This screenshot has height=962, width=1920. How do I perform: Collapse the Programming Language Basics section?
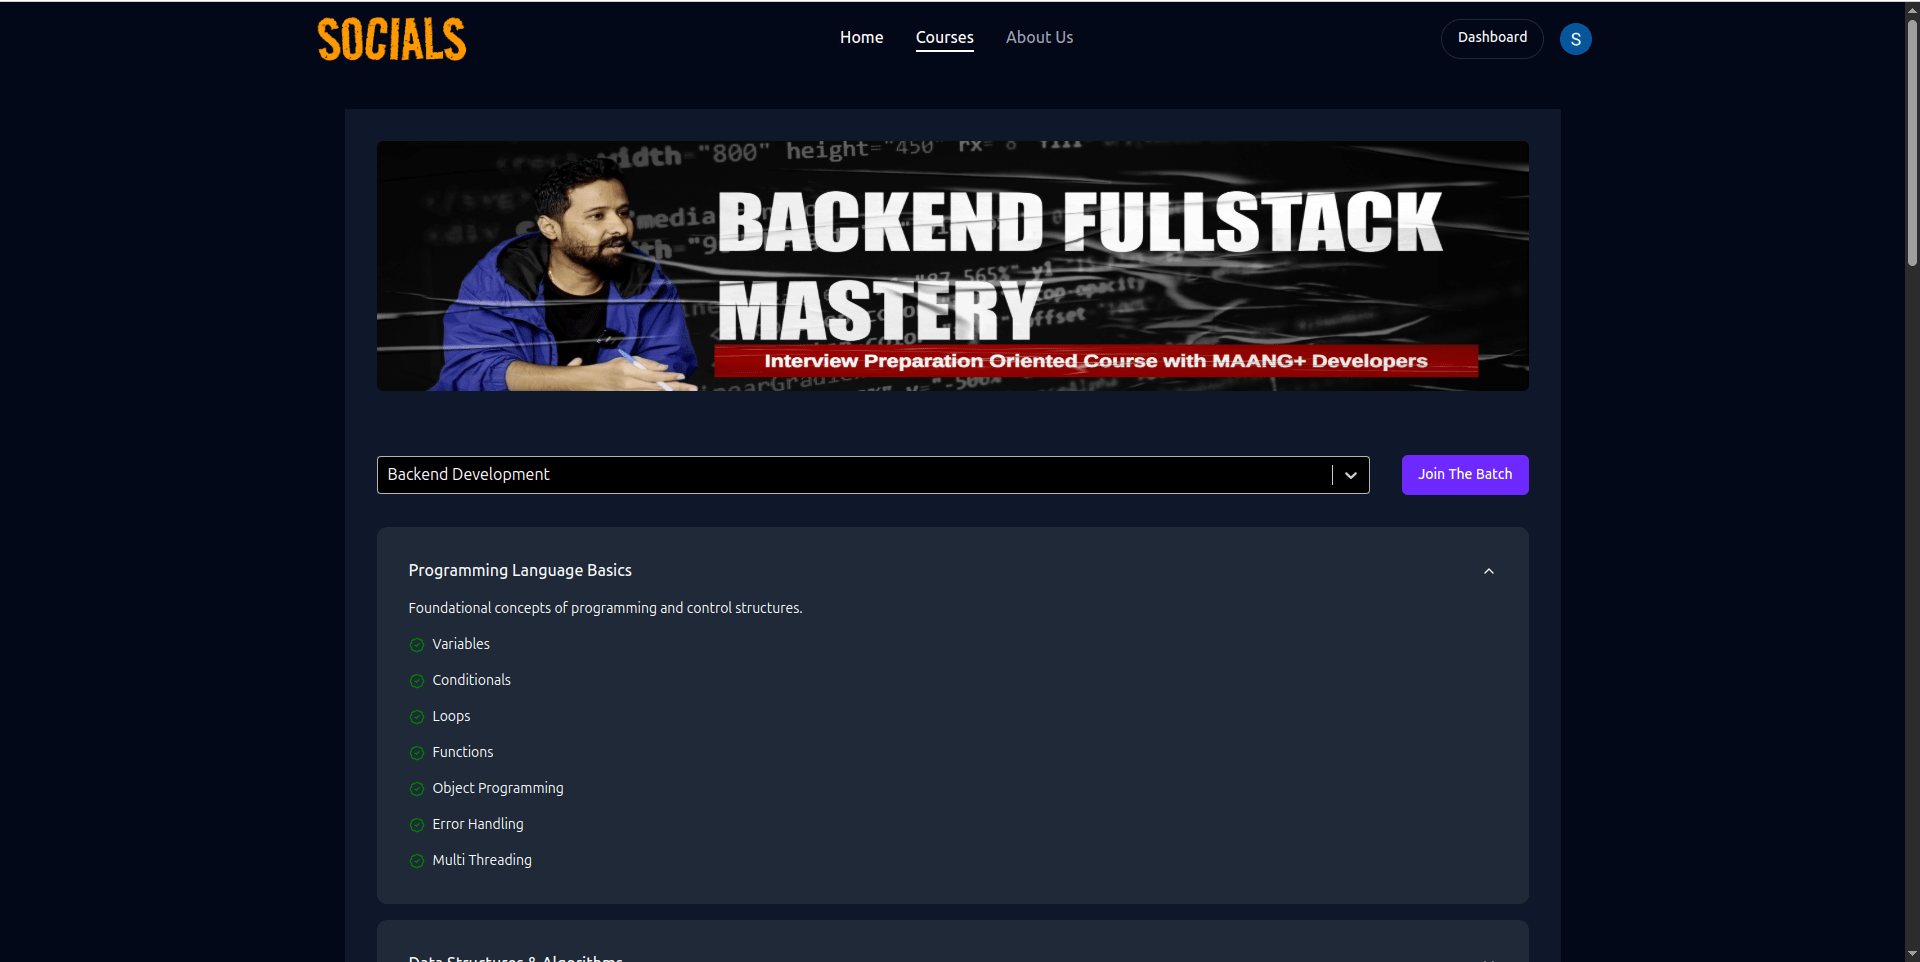tap(1488, 571)
